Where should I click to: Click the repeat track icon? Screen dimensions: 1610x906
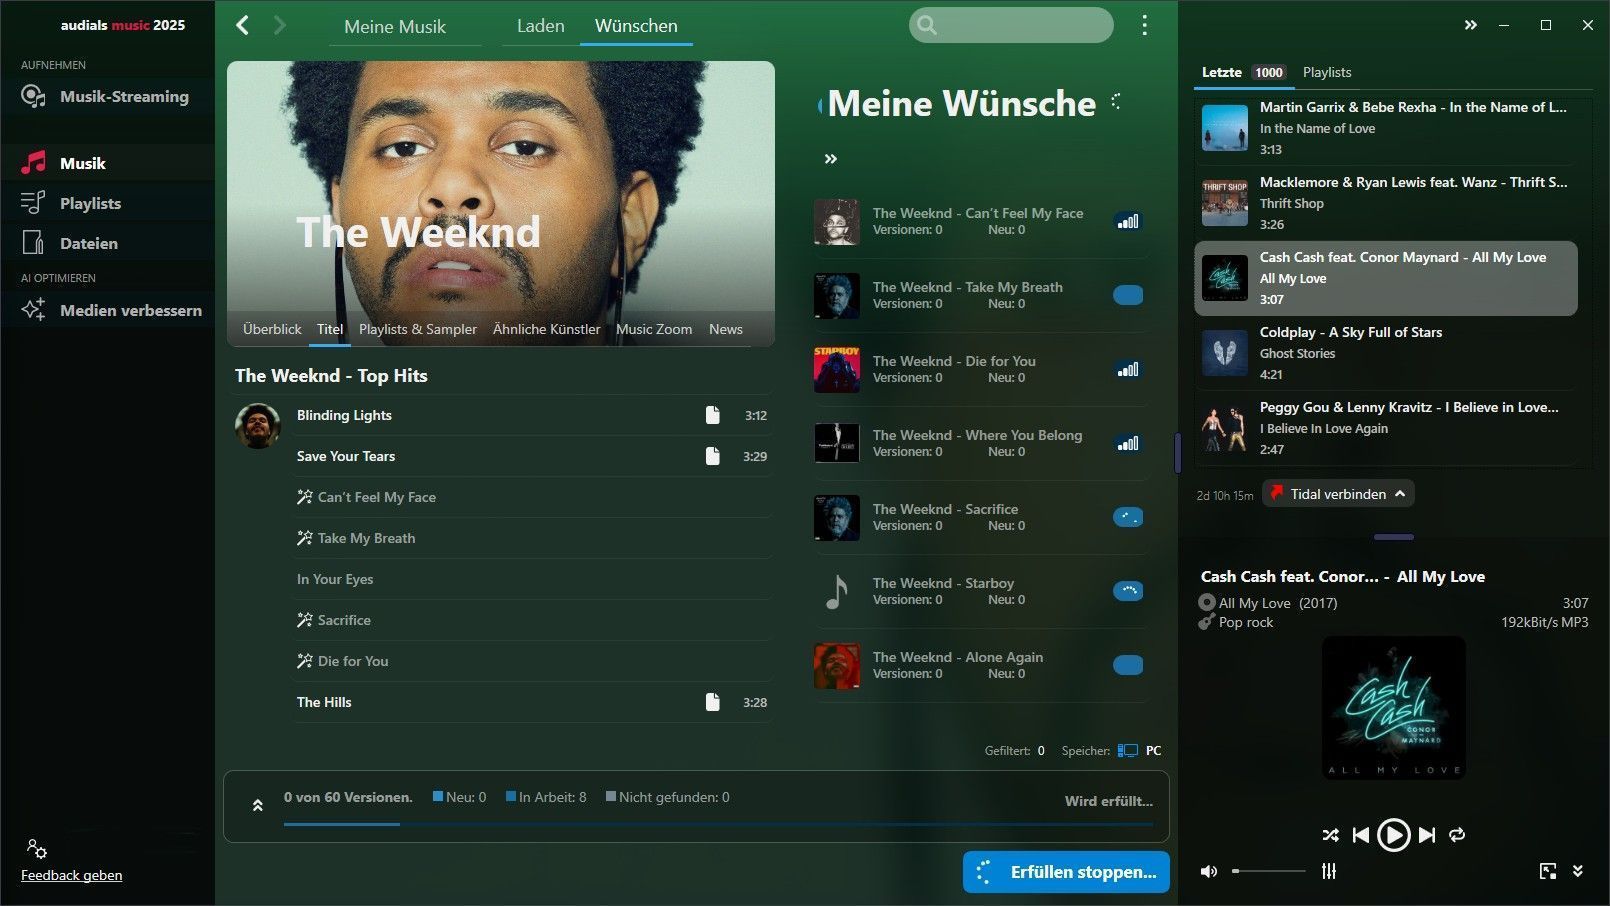1457,835
